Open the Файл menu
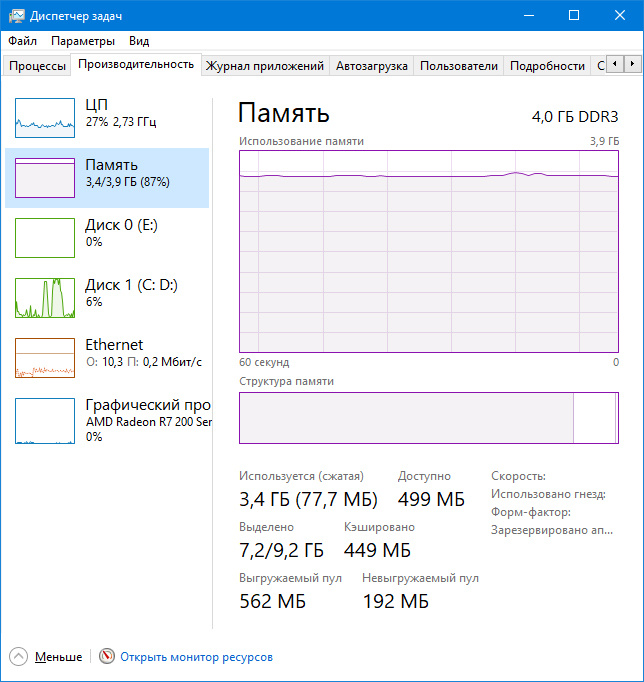The height and width of the screenshot is (682, 644). [22, 41]
